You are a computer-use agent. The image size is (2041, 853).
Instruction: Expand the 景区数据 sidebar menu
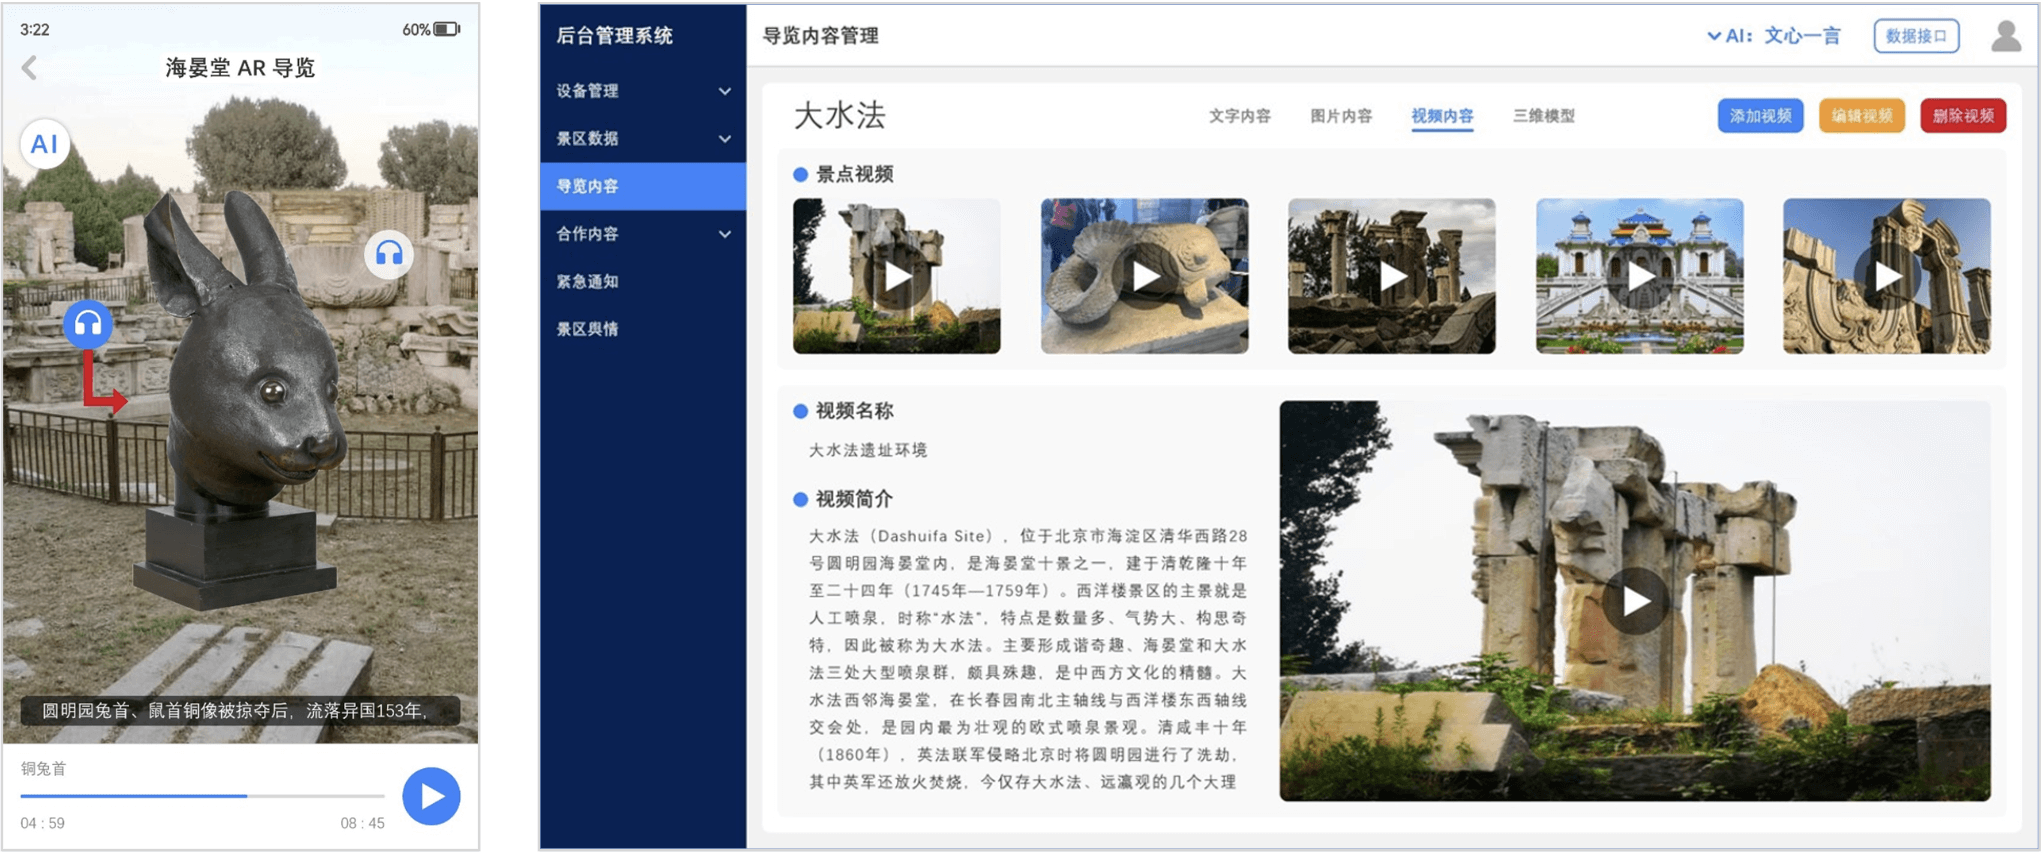[x=642, y=139]
